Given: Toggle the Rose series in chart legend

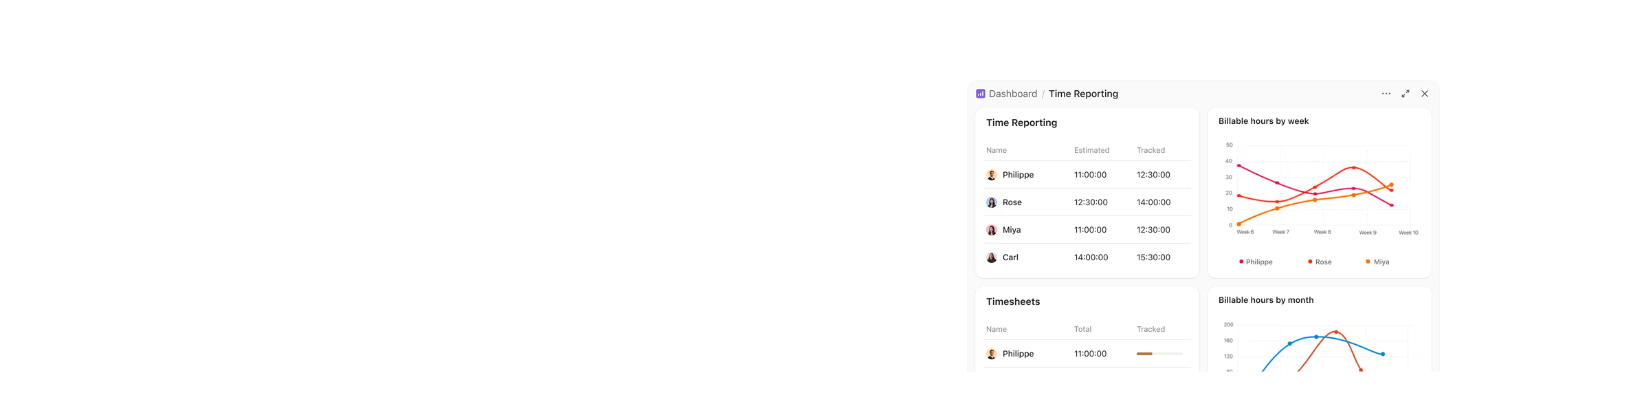Looking at the screenshot, I should coord(1322,262).
